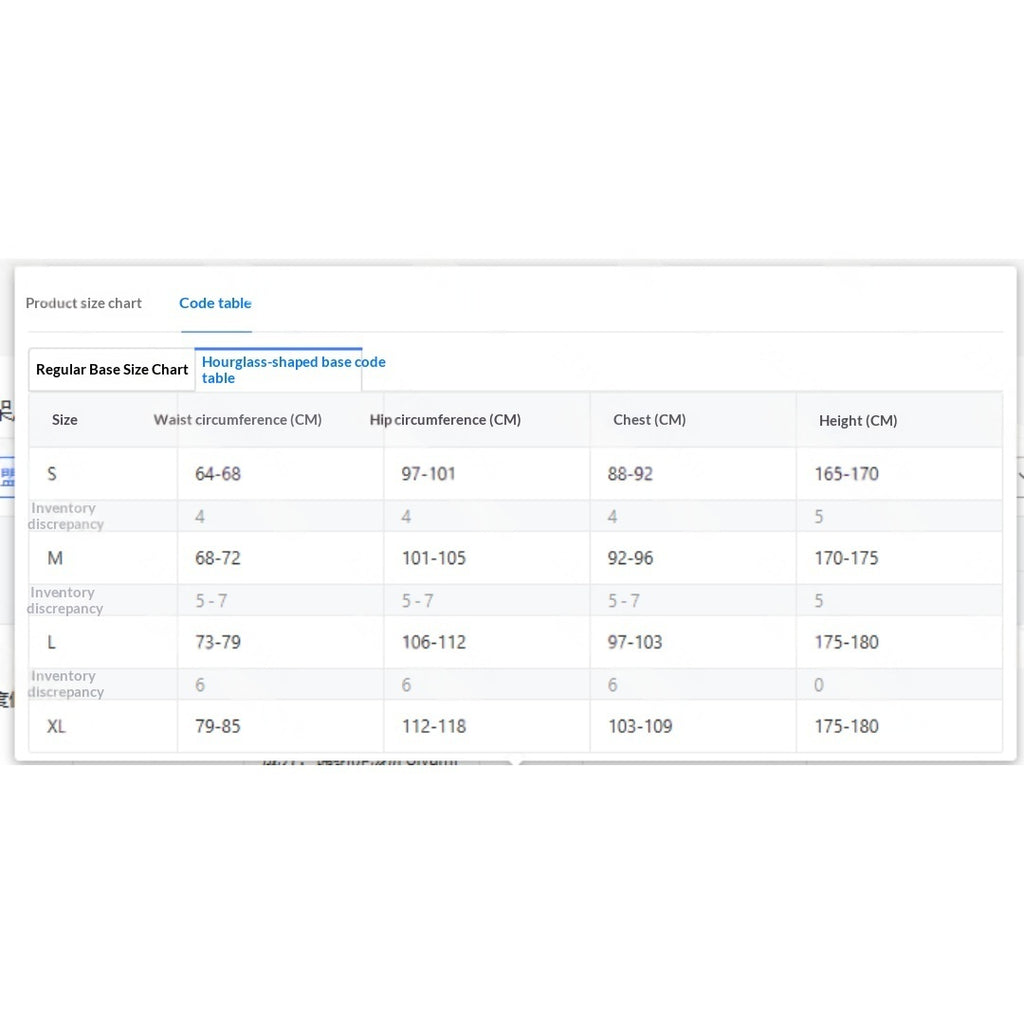
Task: Click the 64-68 waist cell
Action: (x=217, y=474)
